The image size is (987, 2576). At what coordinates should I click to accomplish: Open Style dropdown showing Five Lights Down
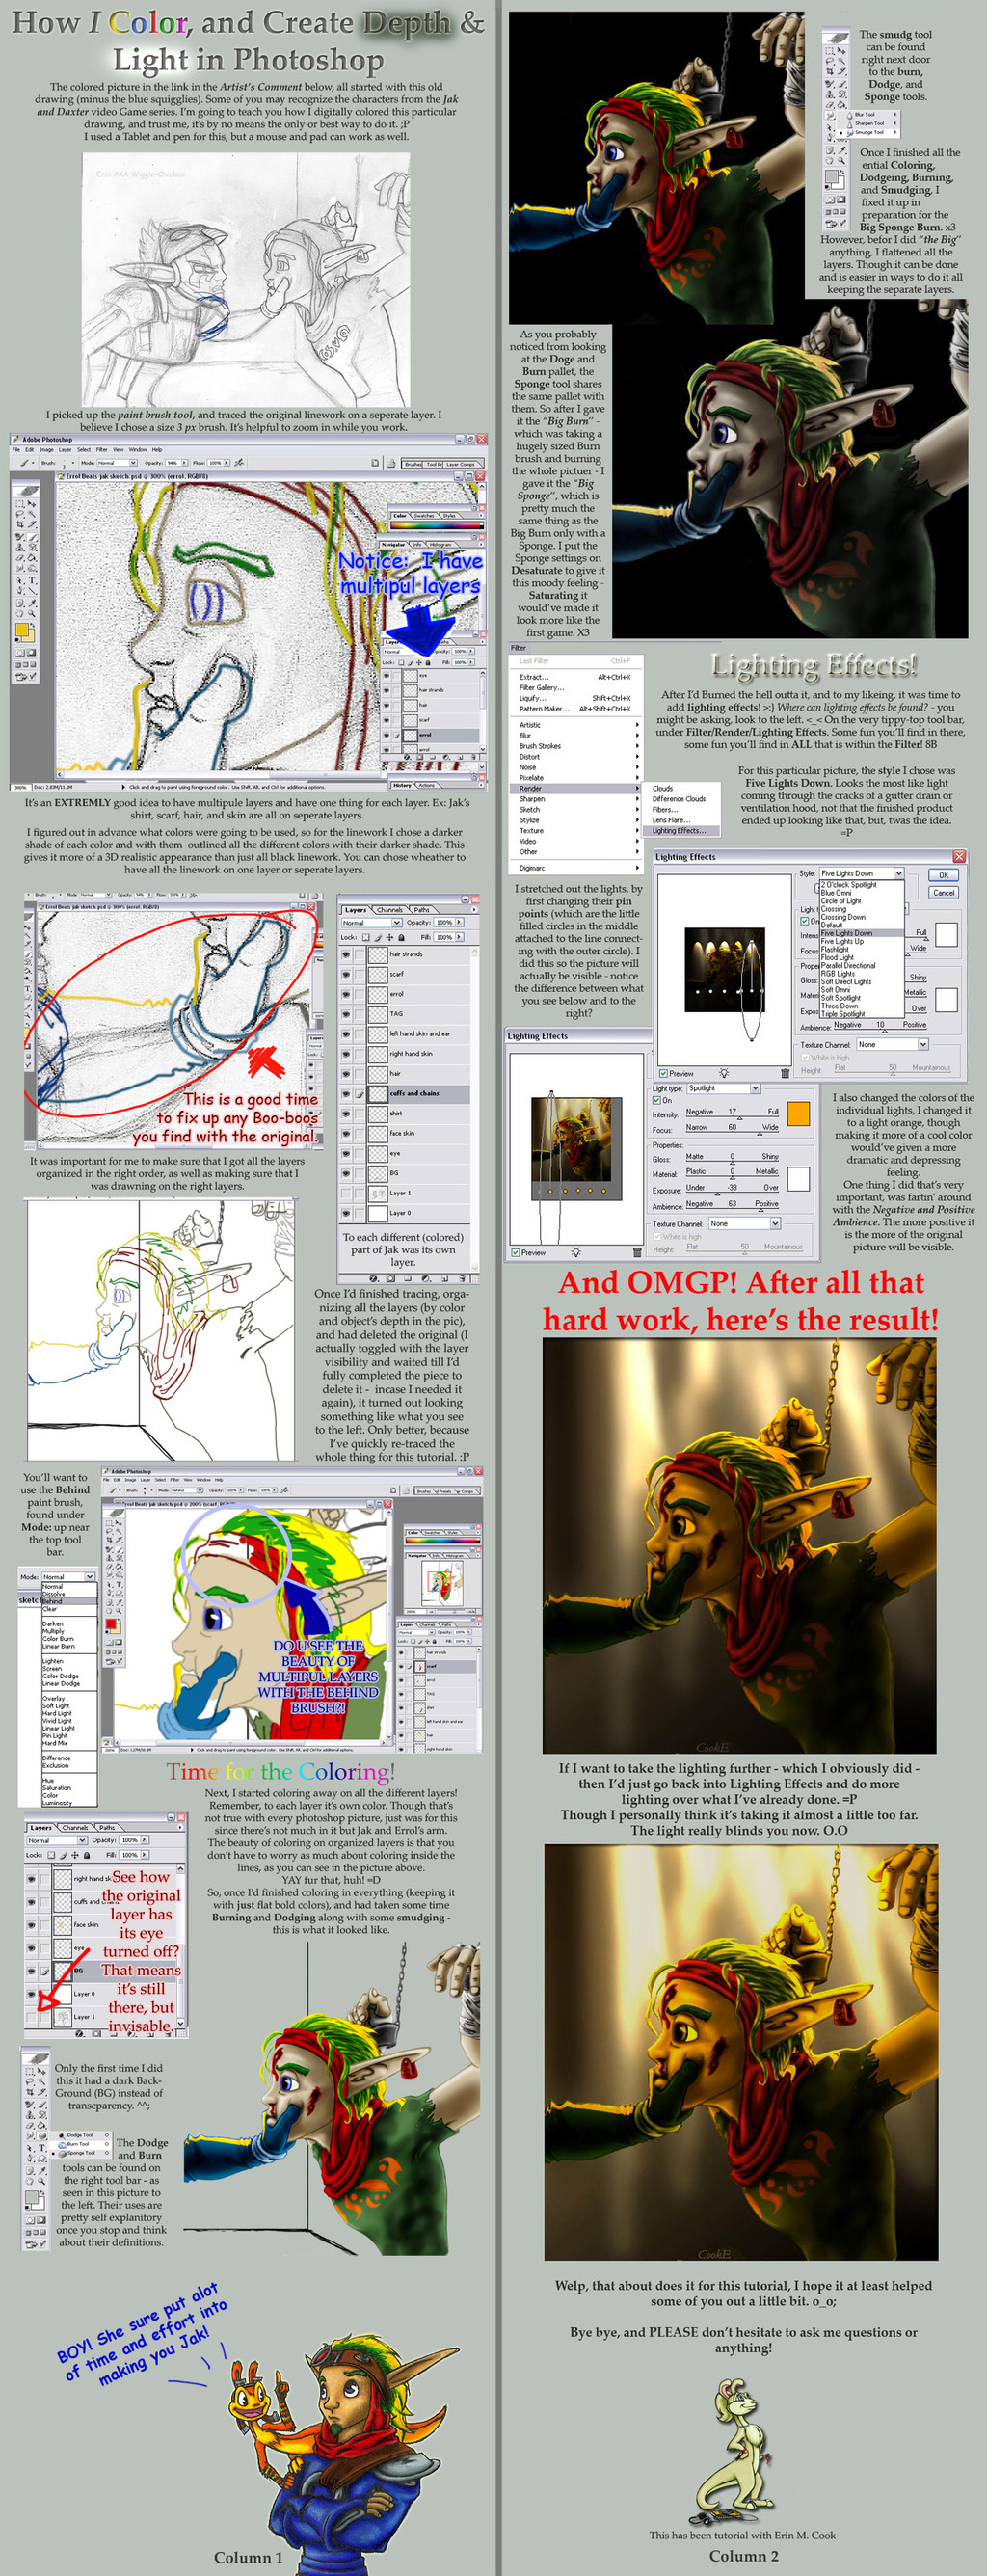coord(861,873)
